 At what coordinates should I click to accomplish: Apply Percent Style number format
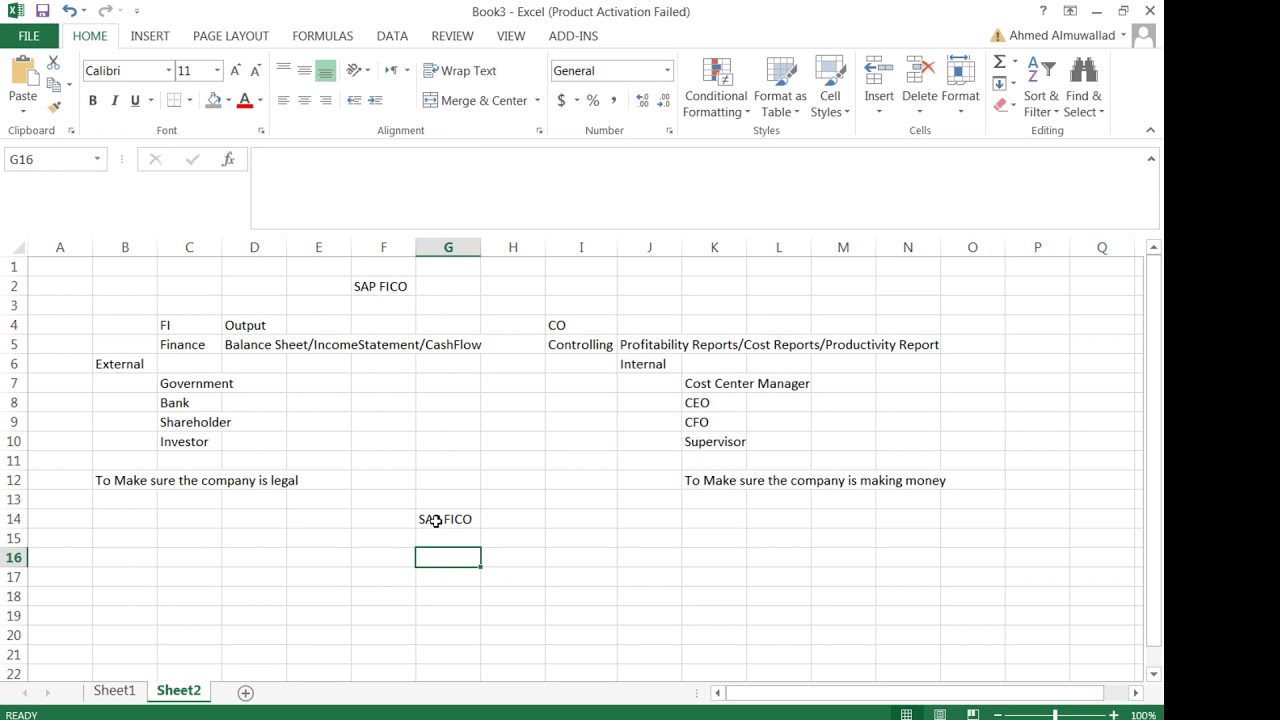593,100
